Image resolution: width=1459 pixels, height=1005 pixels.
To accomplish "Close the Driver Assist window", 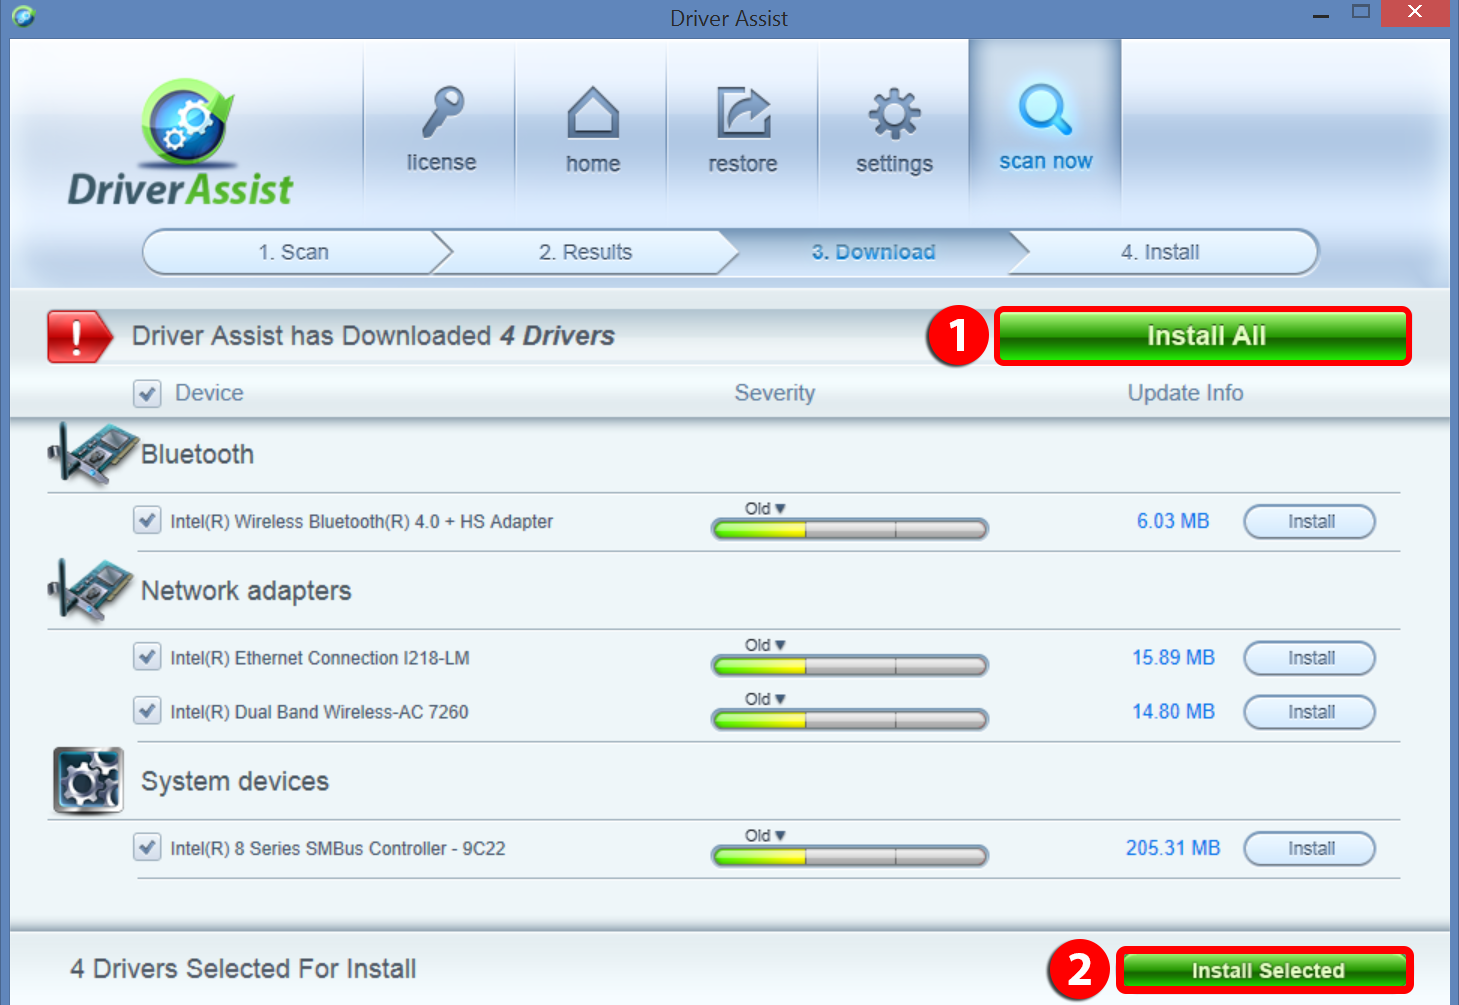I will (x=1414, y=13).
